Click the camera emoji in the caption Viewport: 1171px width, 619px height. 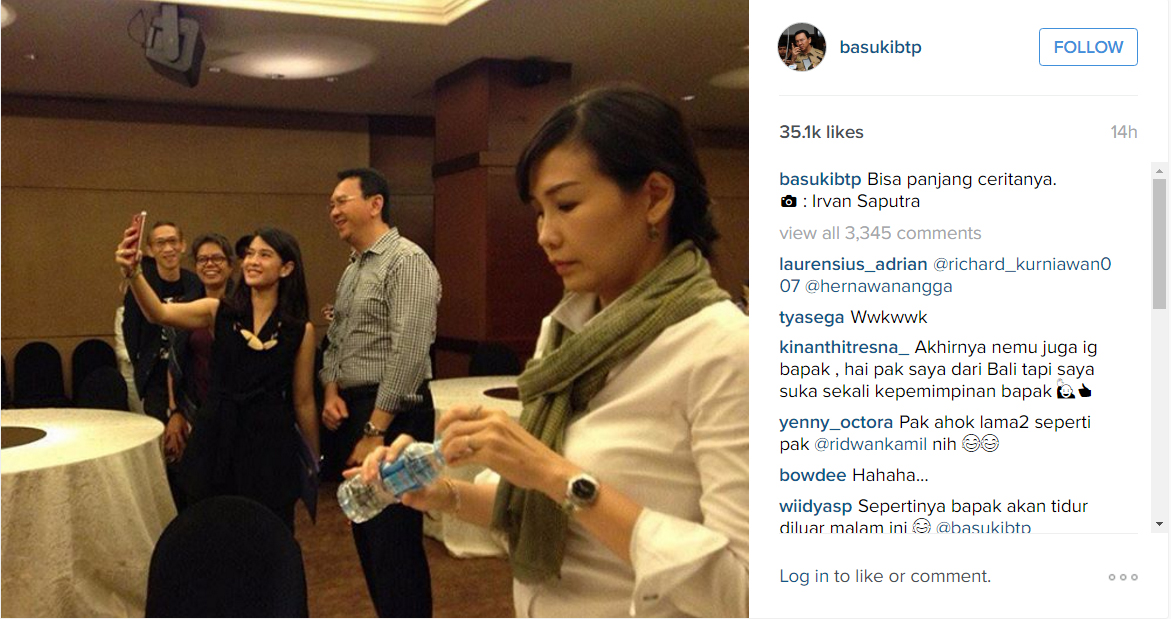click(x=788, y=202)
